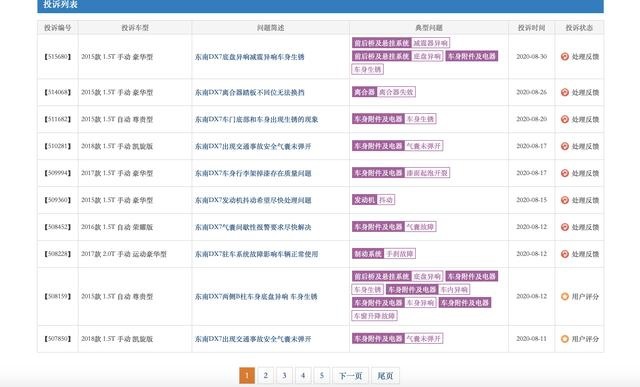Open complaint 东南DX7两侧B柱车身底盘异响 车身生锈
Screen dimensions: 640x387
click(256, 297)
